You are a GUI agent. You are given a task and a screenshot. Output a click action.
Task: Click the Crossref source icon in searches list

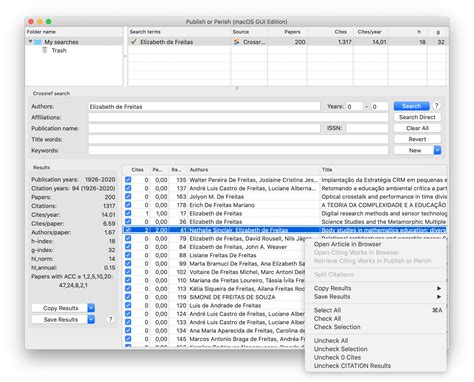pyautogui.click(x=237, y=42)
